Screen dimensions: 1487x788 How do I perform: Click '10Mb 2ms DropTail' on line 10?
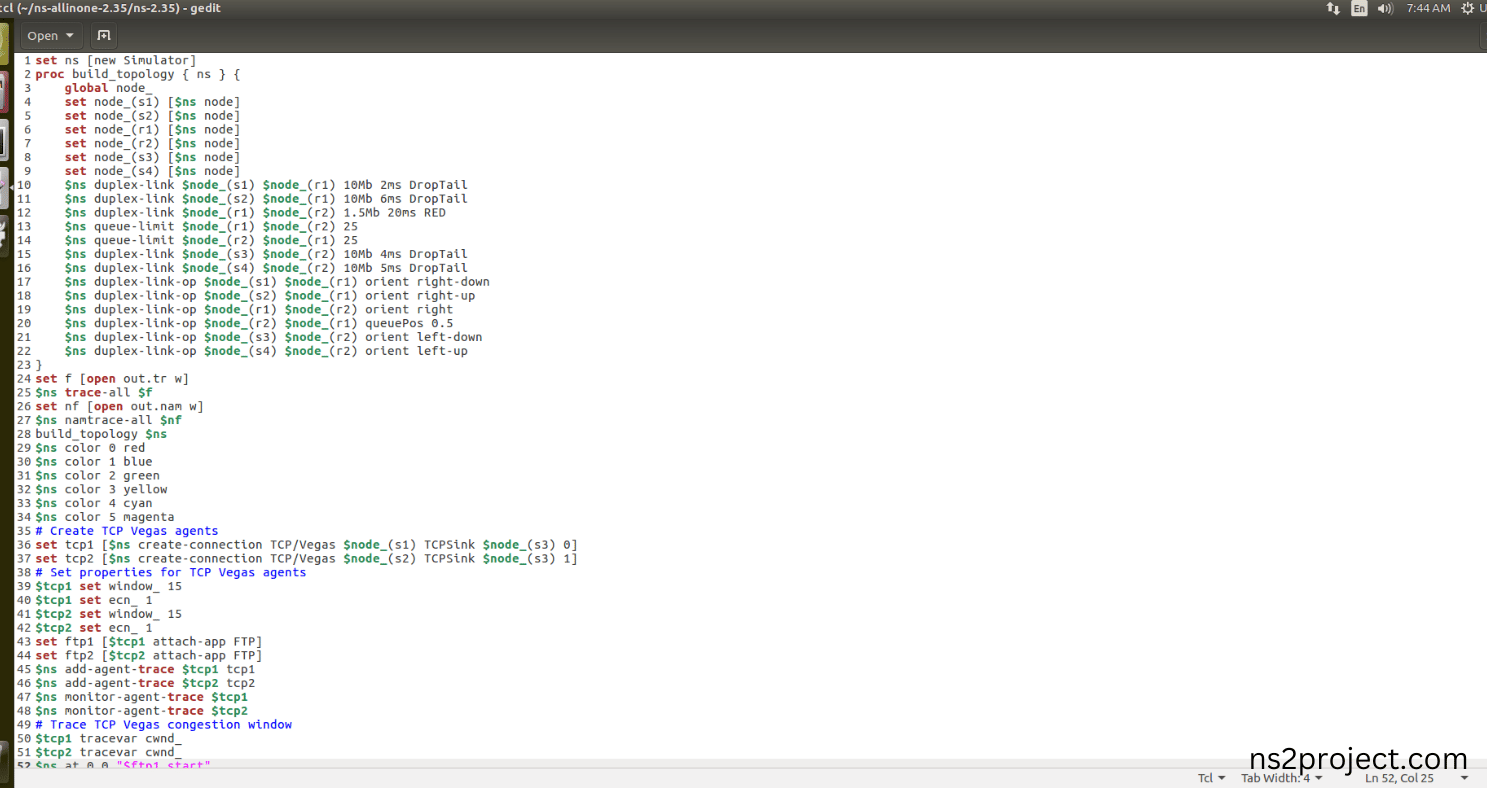click(x=405, y=185)
